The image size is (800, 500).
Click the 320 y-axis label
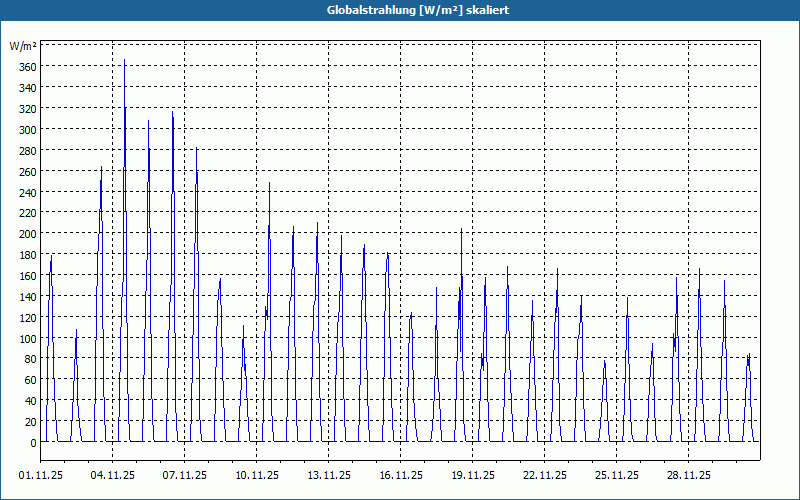click(28, 109)
